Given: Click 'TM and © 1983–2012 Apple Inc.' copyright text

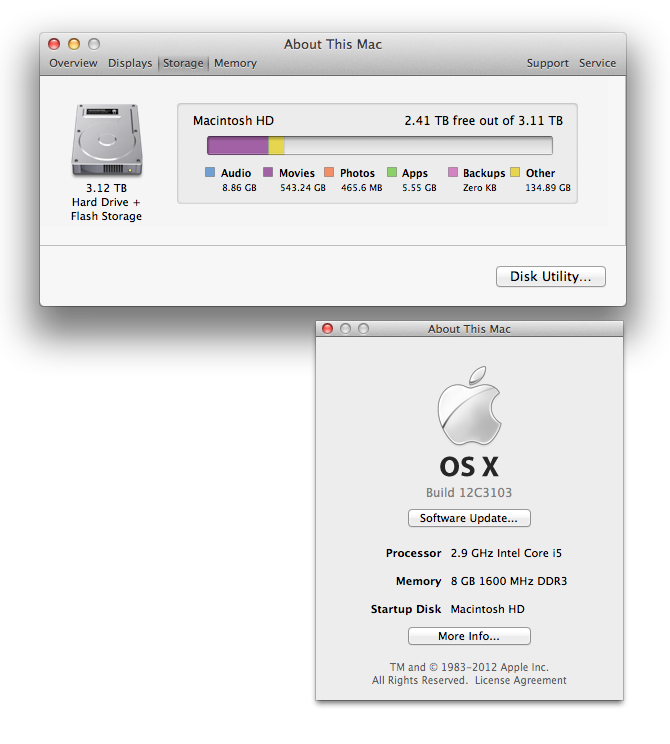Looking at the screenshot, I should 469,667.
